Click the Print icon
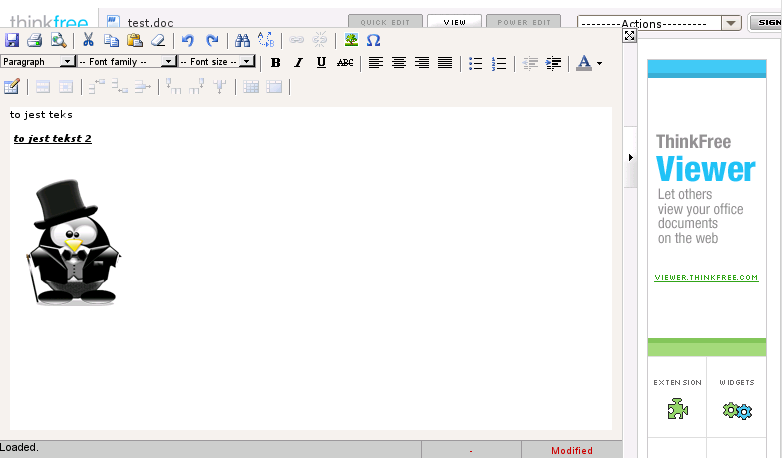 pos(35,40)
